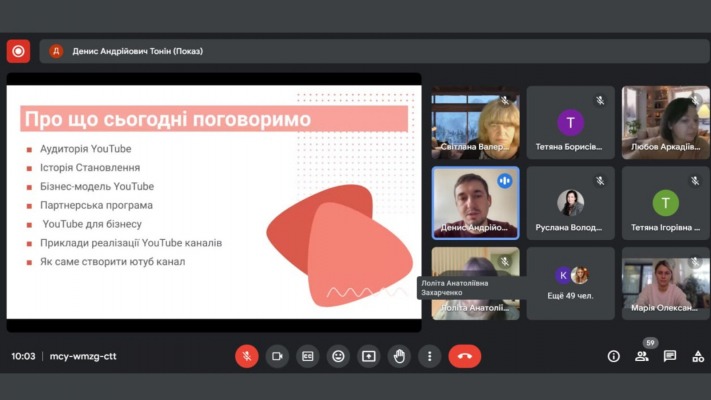
Task: Click the red recording indicator icon
Action: click(x=18, y=51)
